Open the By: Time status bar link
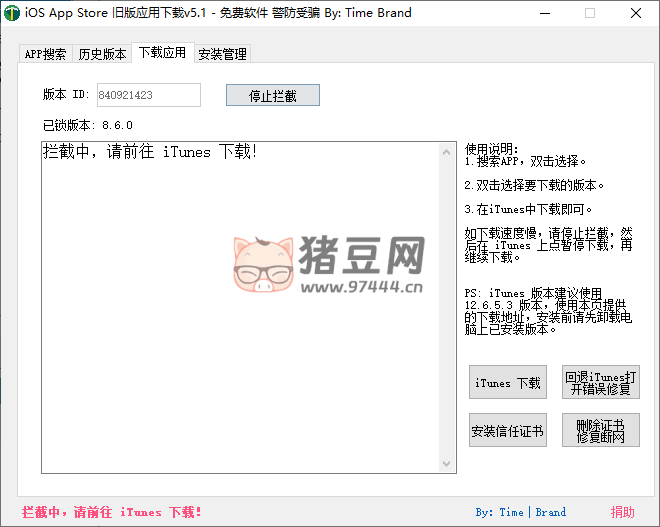The width and height of the screenshot is (660, 527). tap(499, 512)
